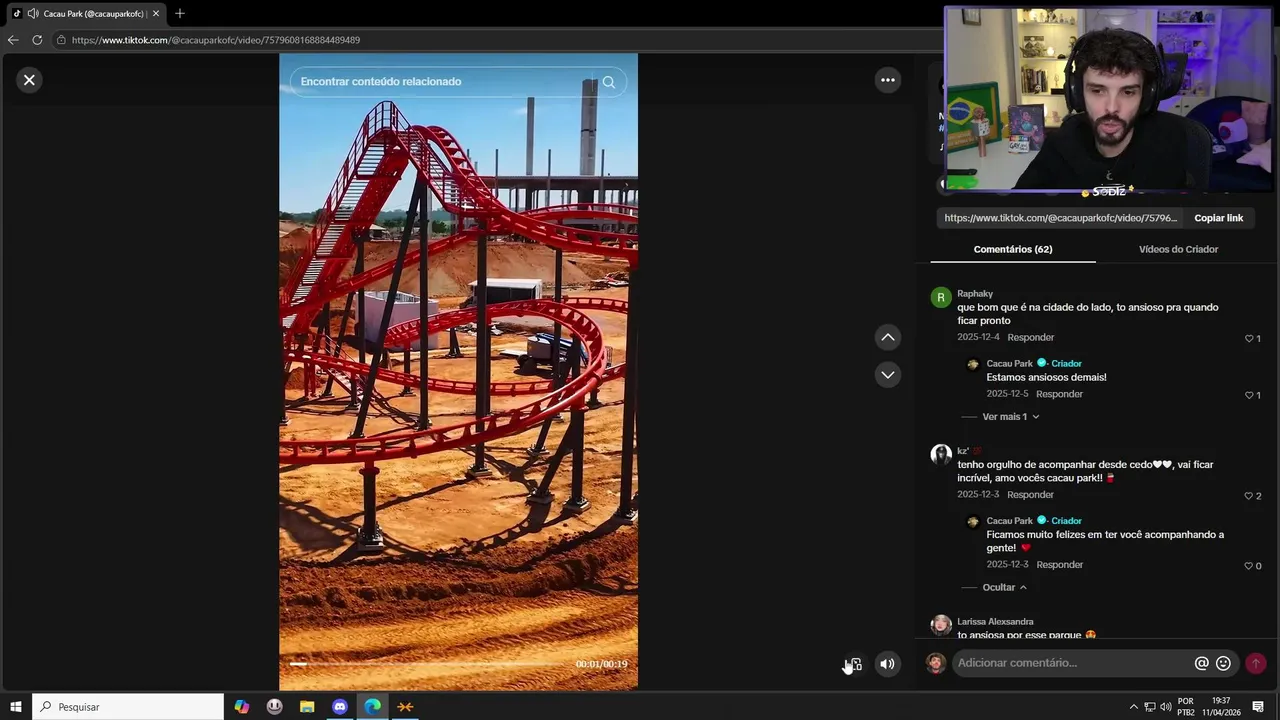
Task: Click the Pesquisar taskbar search box
Action: pos(128,707)
